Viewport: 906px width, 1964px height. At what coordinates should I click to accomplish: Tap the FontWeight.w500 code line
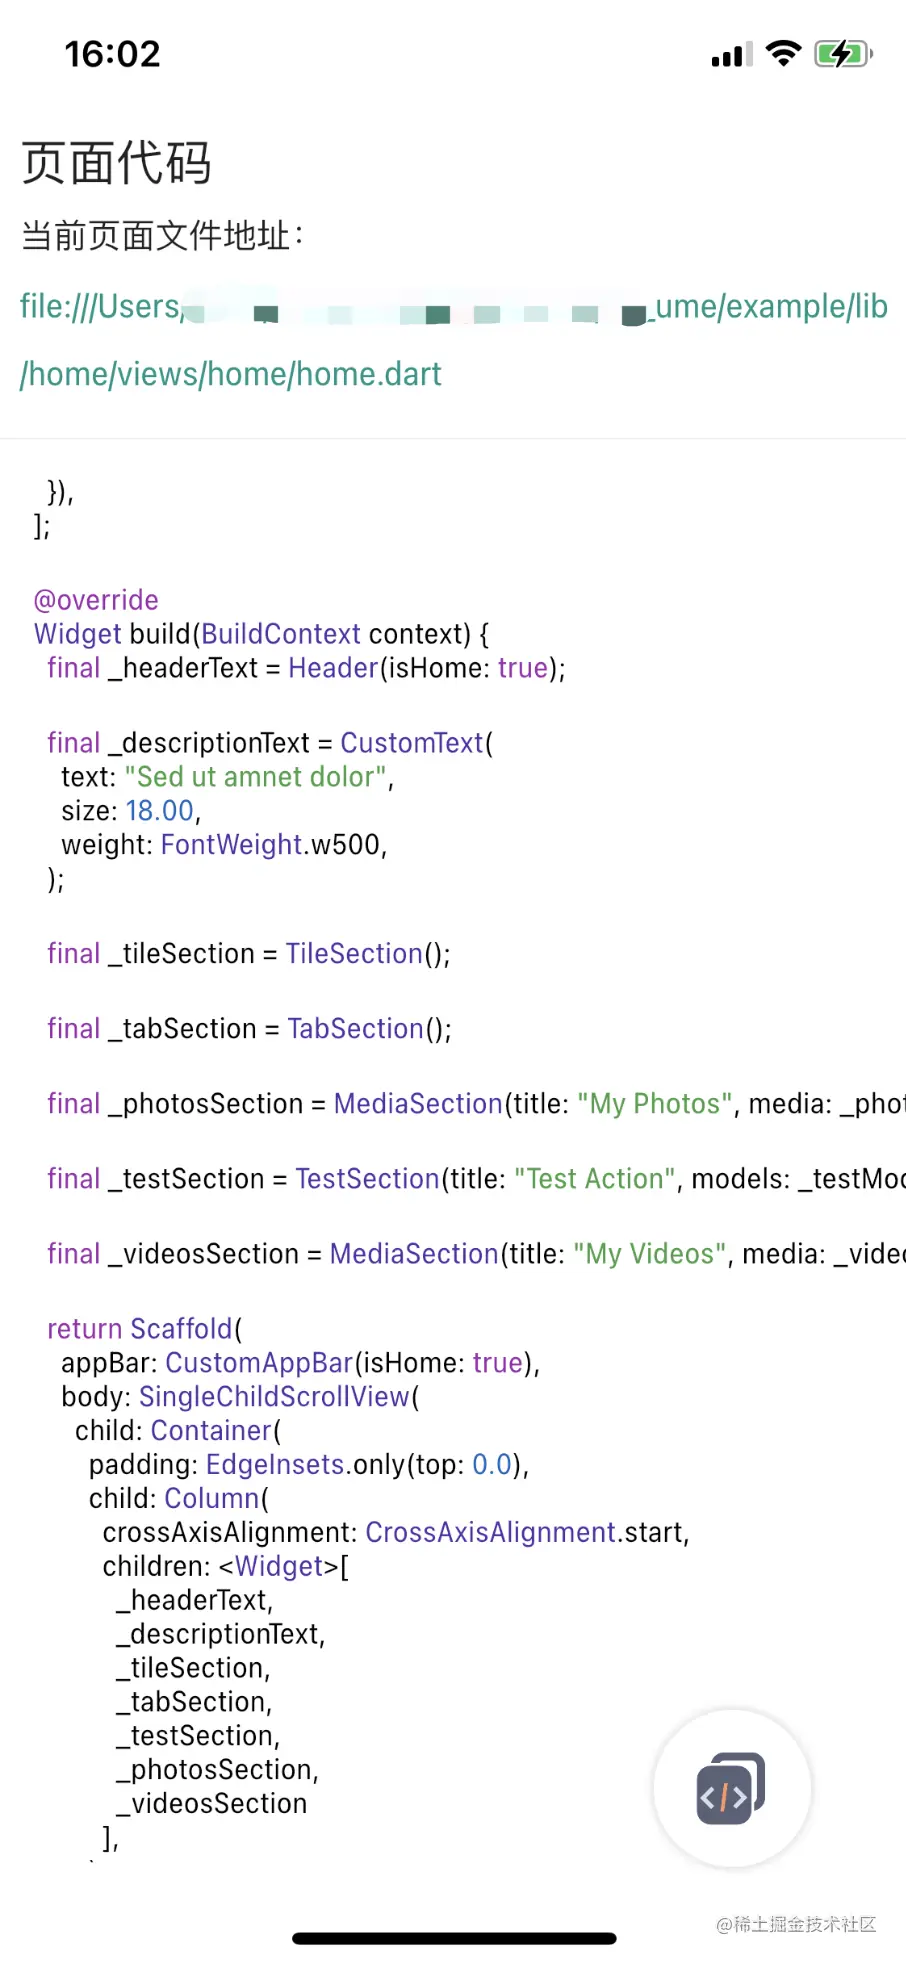coord(224,845)
